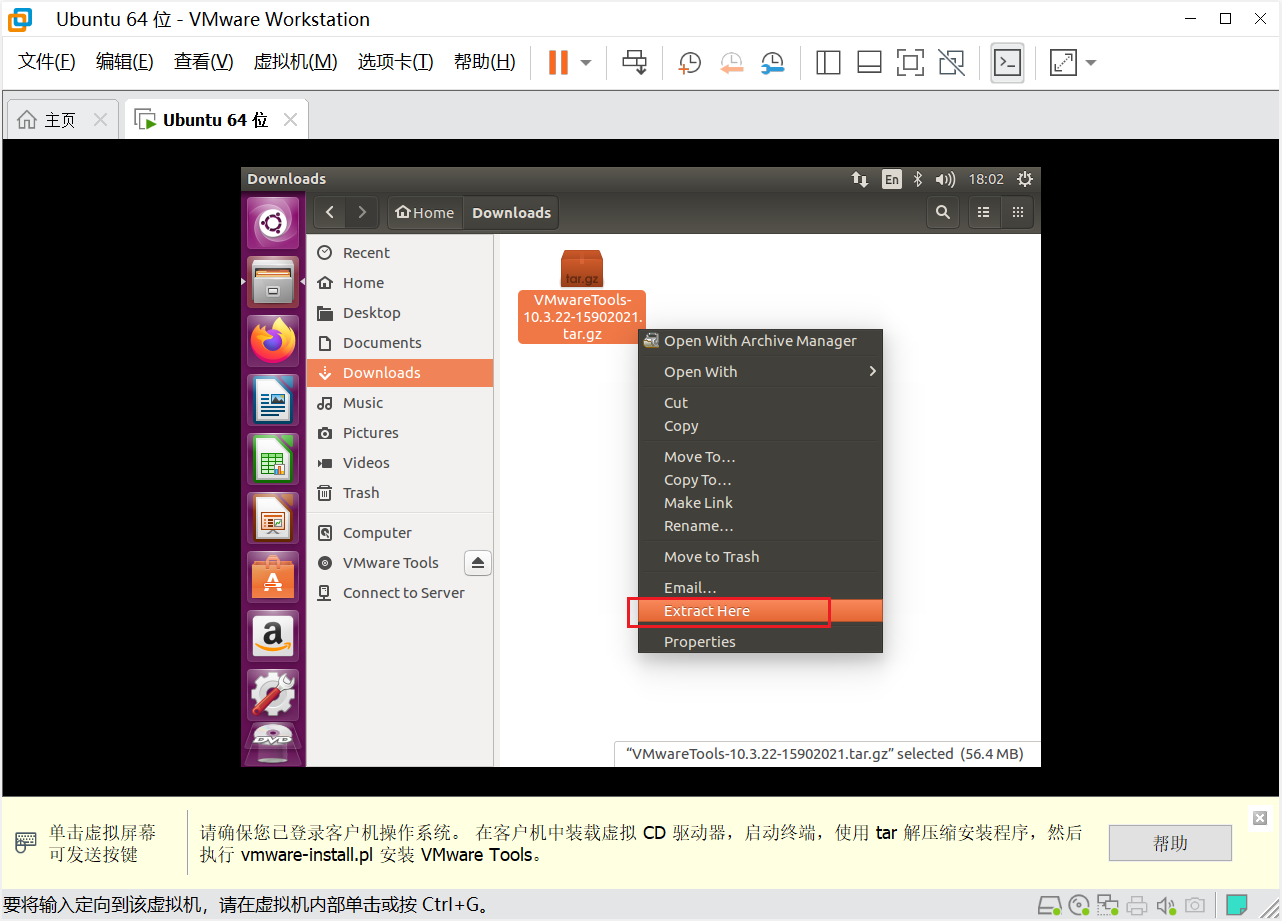Open the 查看(V) menu
Screen dimensions: 1282x921
(203, 62)
